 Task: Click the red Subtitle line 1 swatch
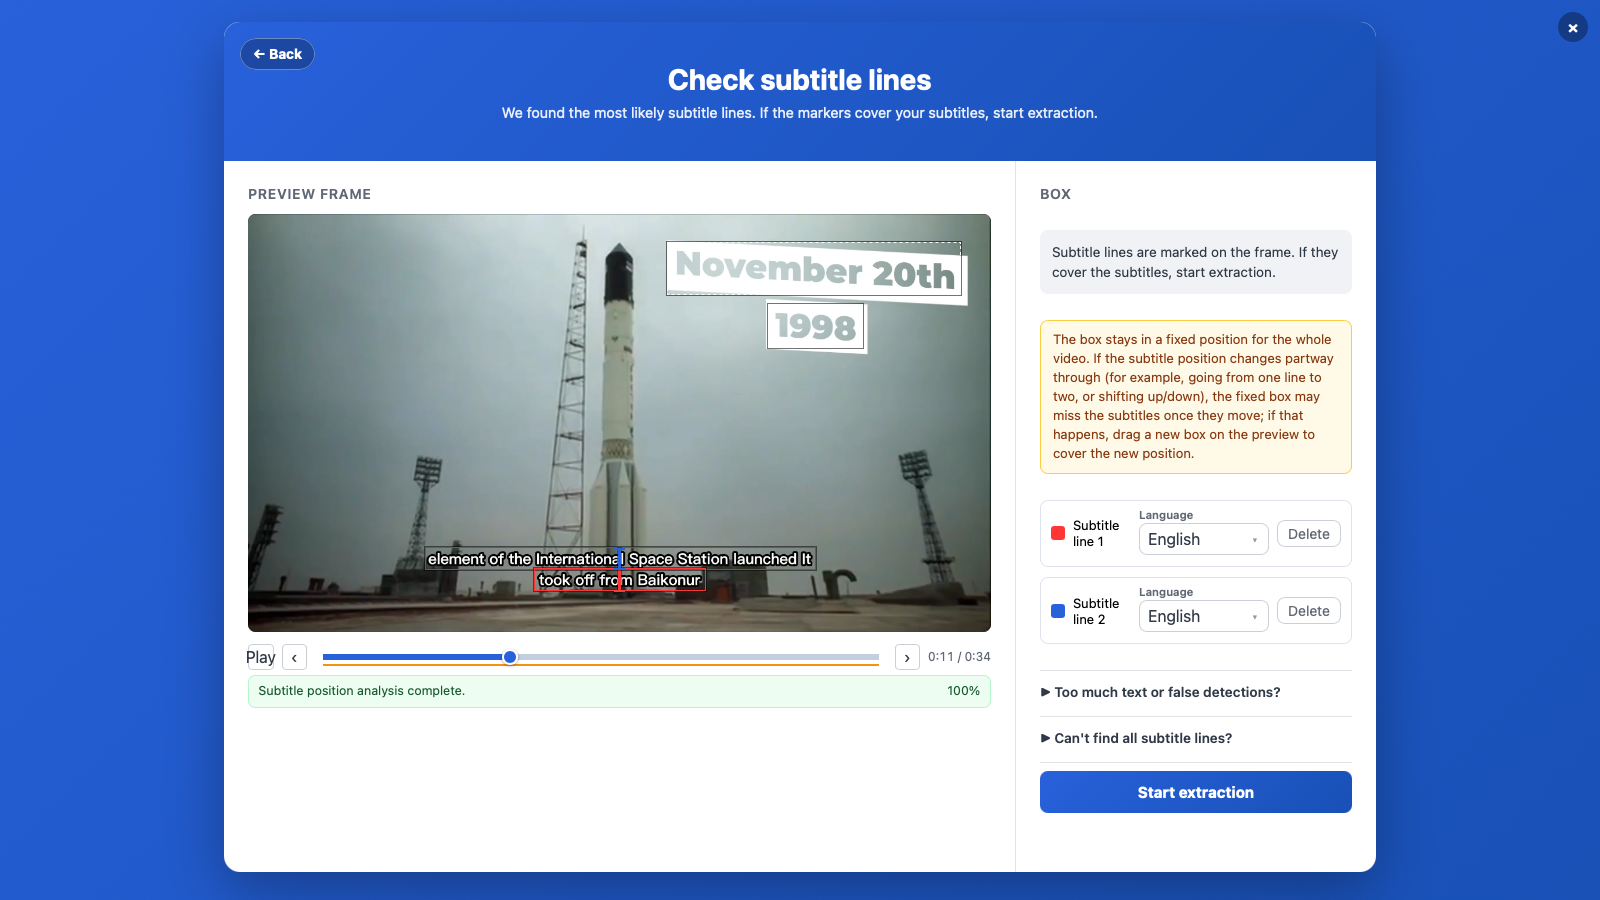tap(1058, 533)
